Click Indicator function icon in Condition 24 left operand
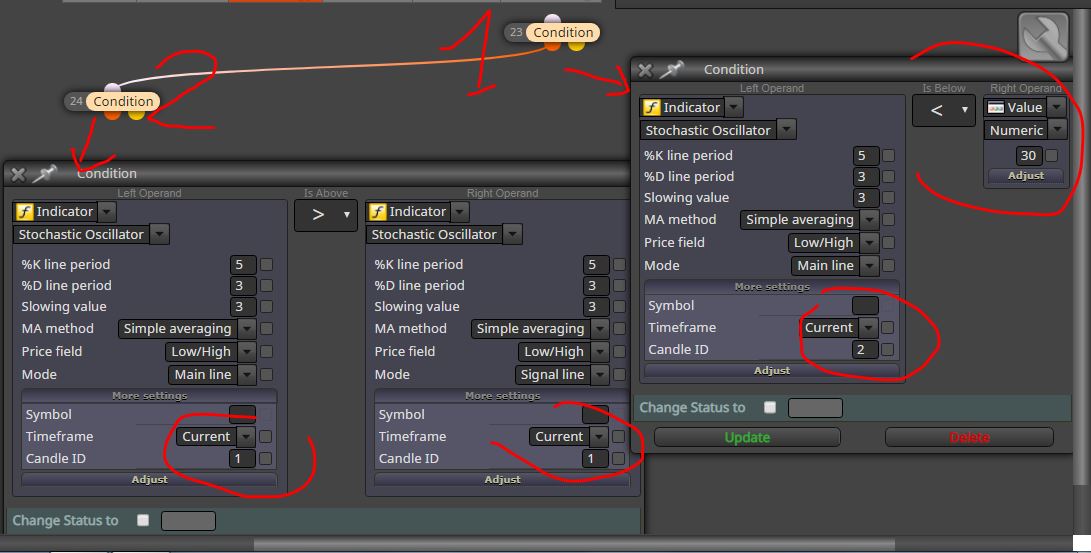Image resolution: width=1091 pixels, height=553 pixels. point(24,211)
